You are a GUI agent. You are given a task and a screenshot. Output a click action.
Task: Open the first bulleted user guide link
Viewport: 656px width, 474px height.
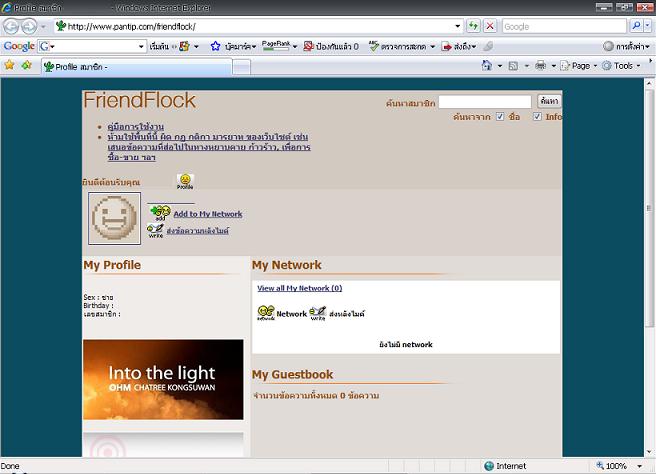(x=136, y=126)
